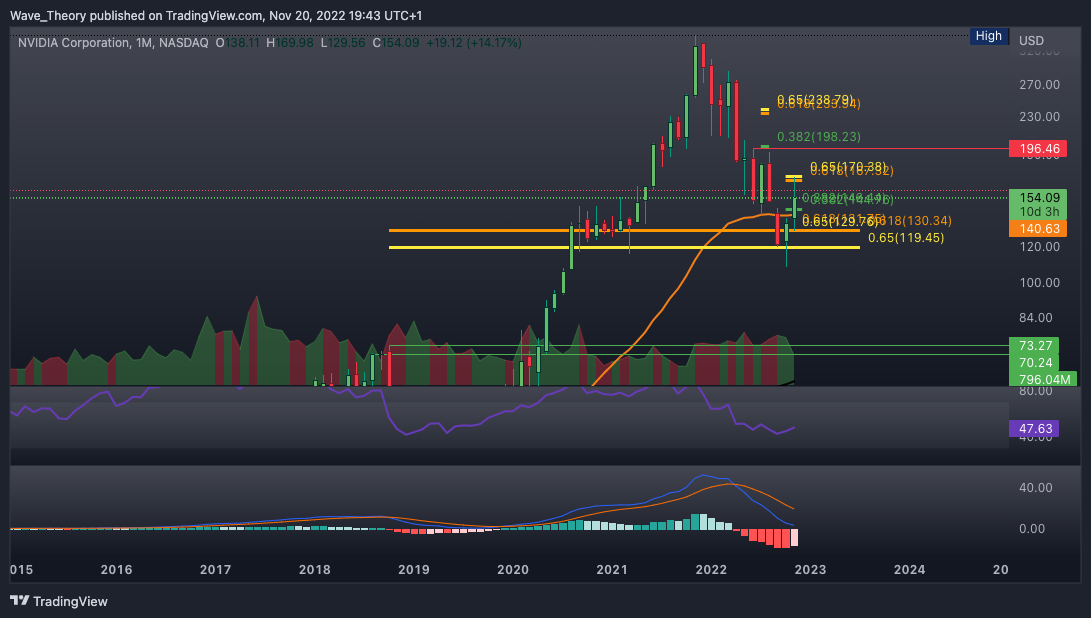The height and width of the screenshot is (618, 1091).
Task: Select the USD currency label
Action: point(1031,40)
